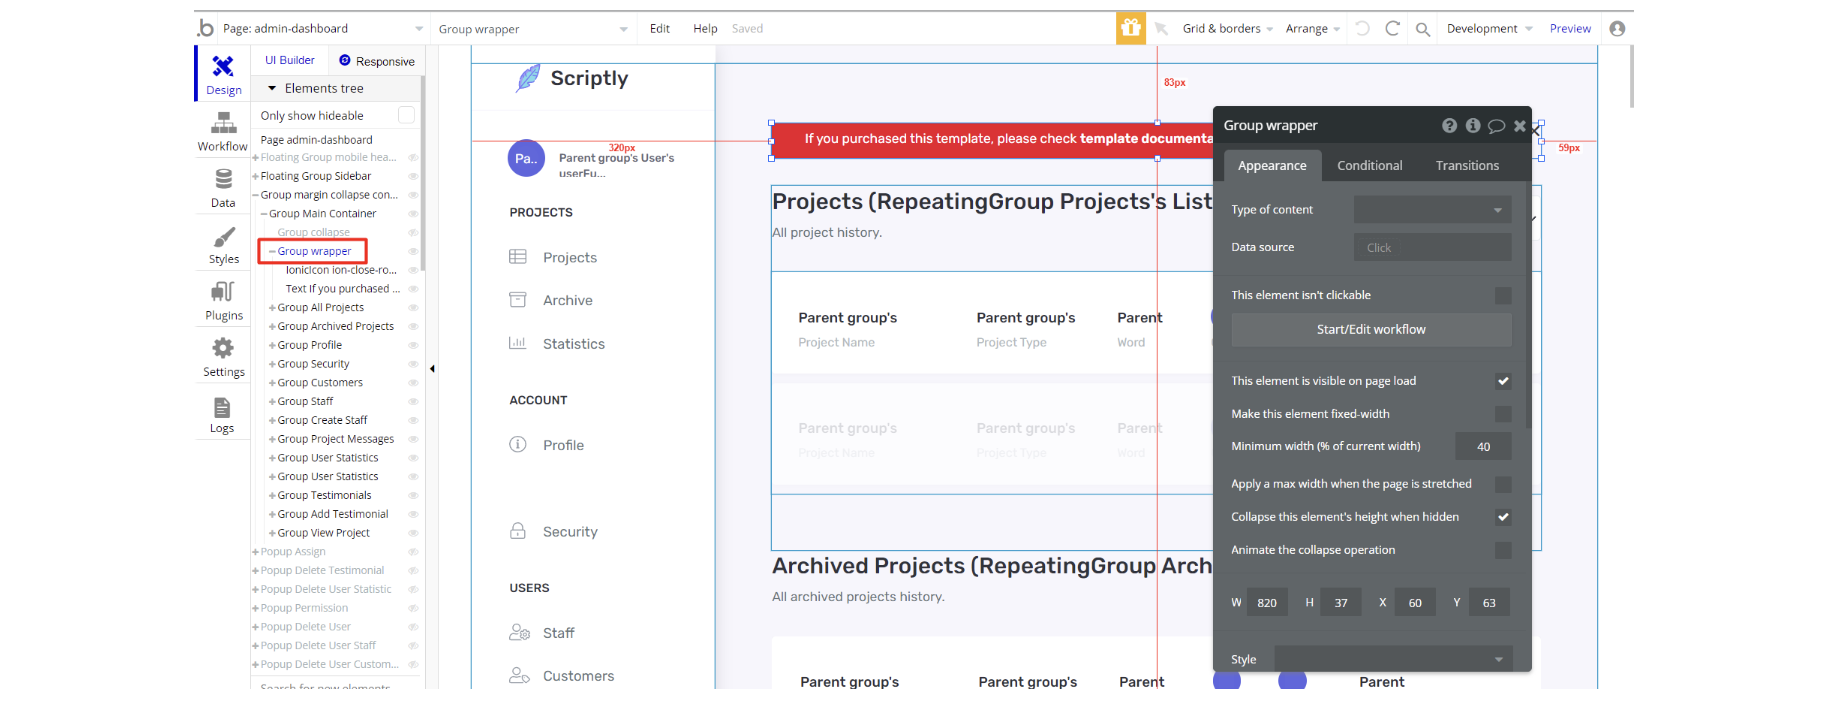This screenshot has height=702, width=1830.
Task: Click the Minimum width value field
Action: pyautogui.click(x=1483, y=447)
